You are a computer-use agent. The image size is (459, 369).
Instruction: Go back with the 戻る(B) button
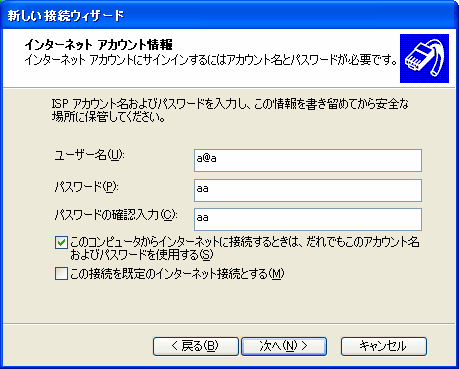196,346
